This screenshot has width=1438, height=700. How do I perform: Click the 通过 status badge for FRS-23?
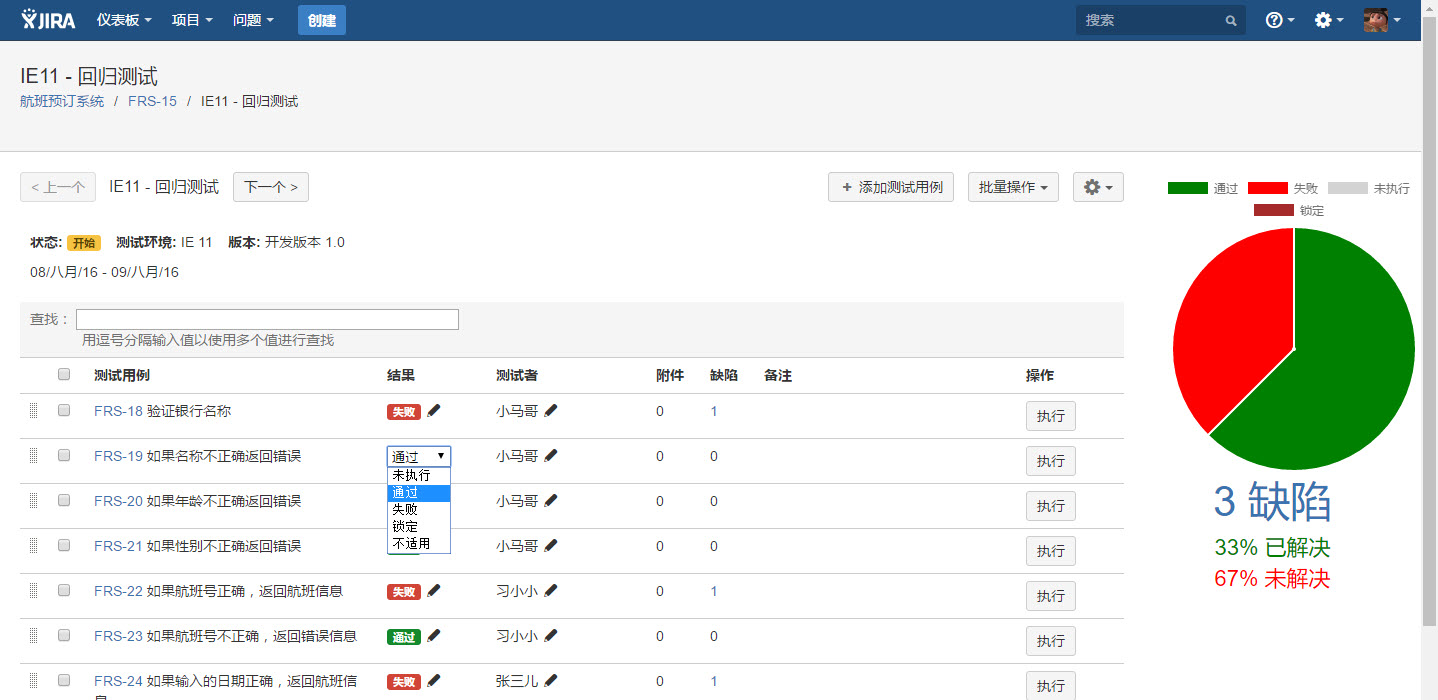pos(404,636)
